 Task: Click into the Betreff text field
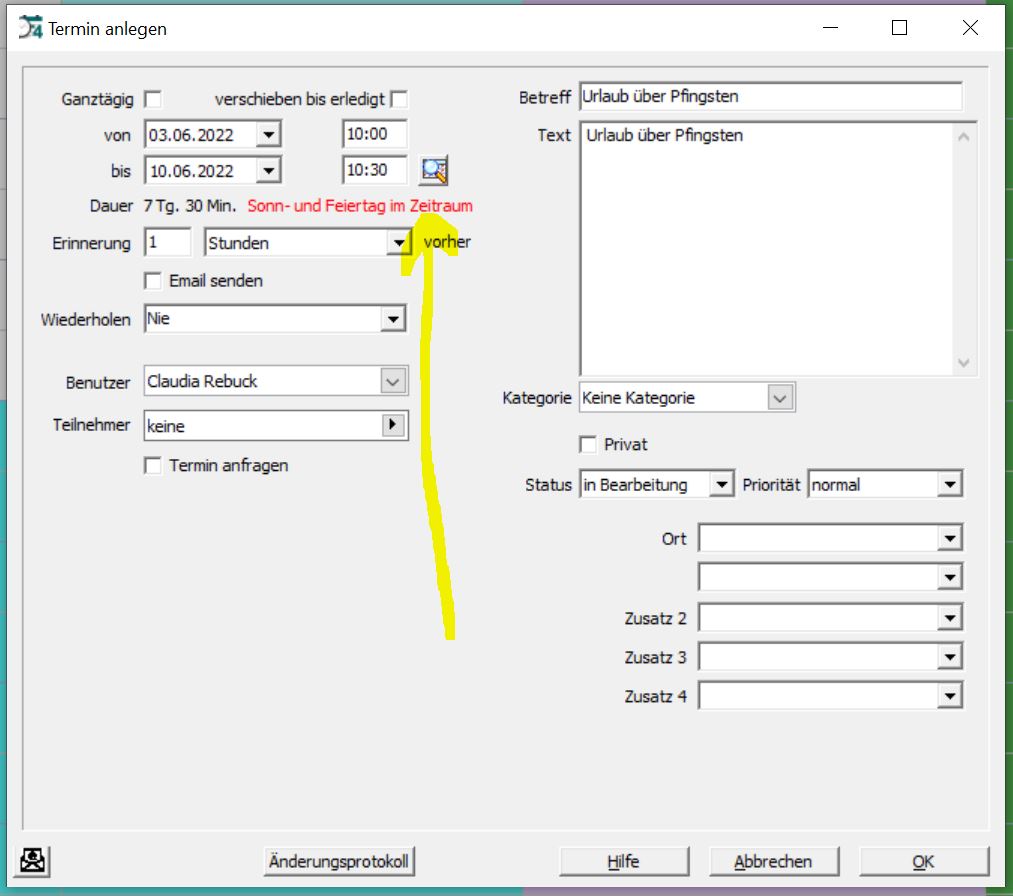770,97
